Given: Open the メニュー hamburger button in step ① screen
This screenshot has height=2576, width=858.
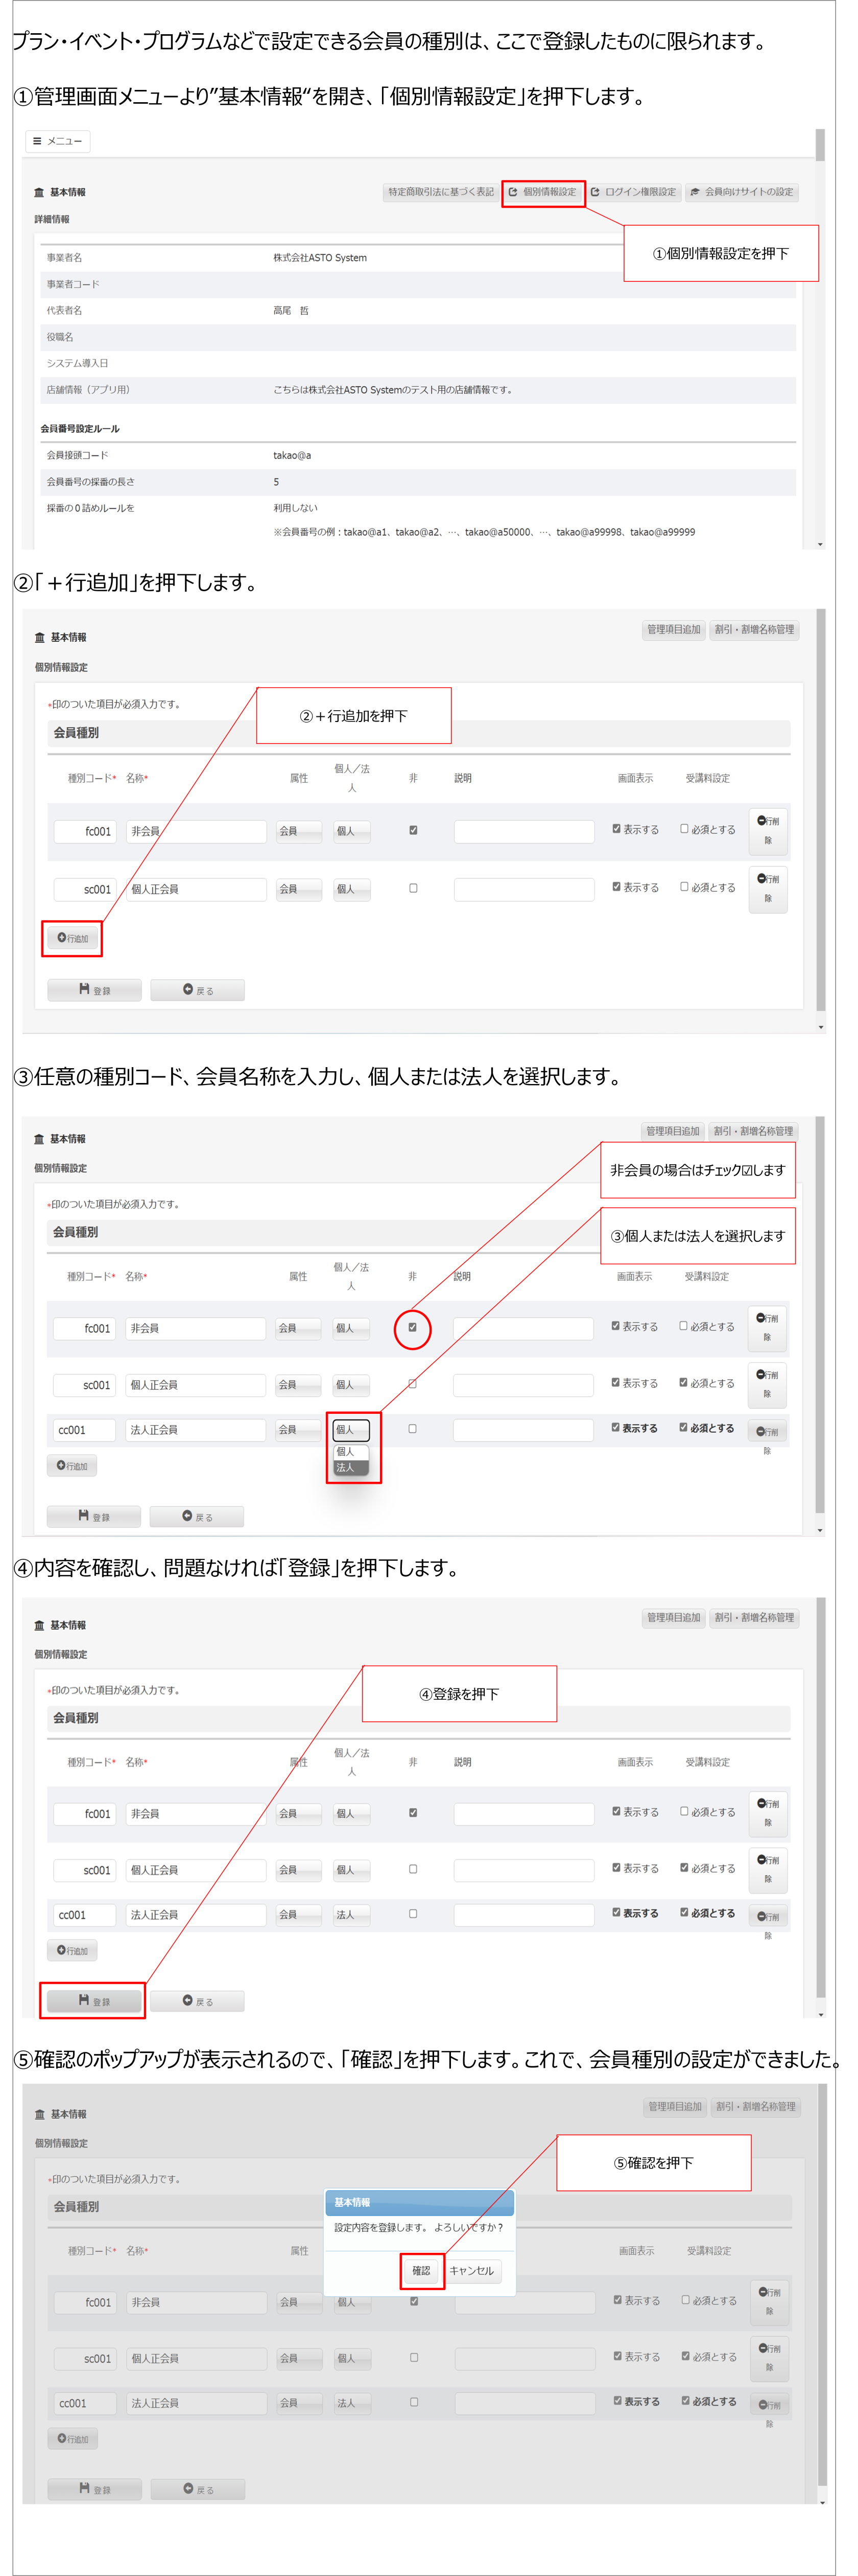Looking at the screenshot, I should [58, 141].
